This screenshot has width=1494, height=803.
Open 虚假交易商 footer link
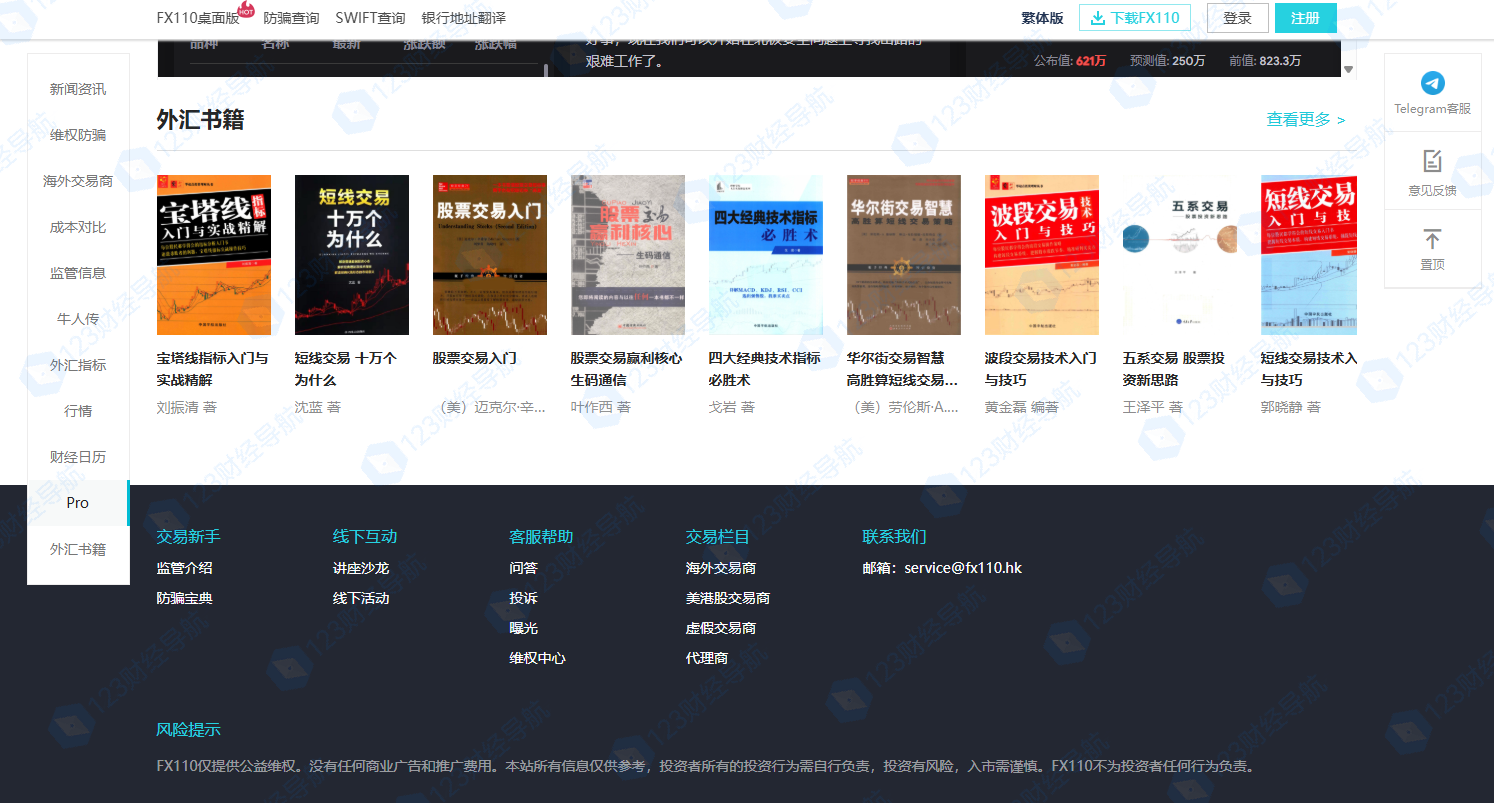[720, 628]
